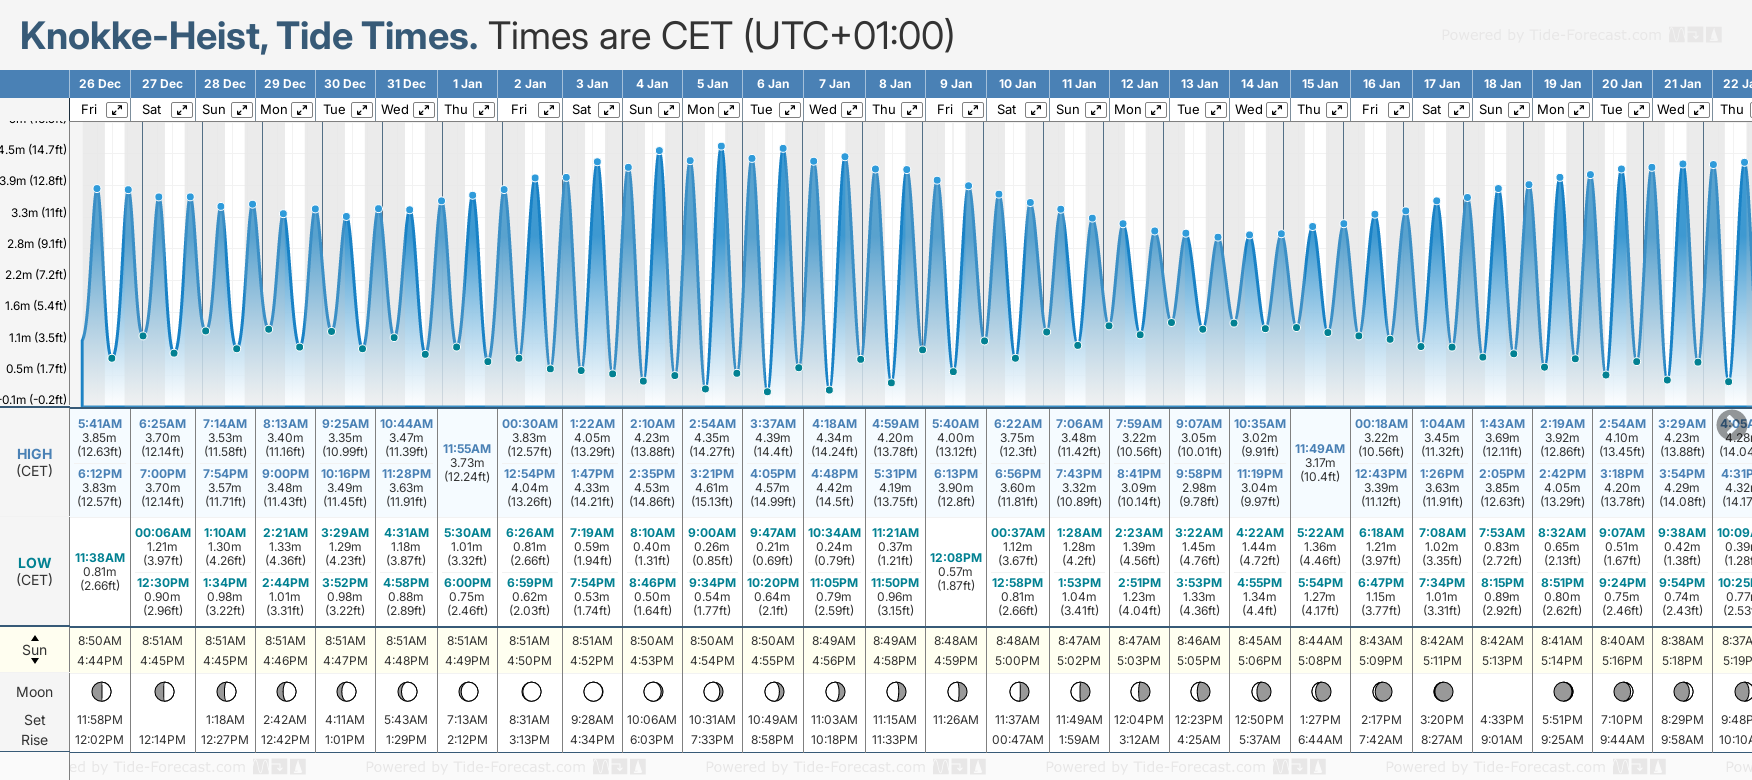Click the down arrow below Sun label

tap(35, 663)
